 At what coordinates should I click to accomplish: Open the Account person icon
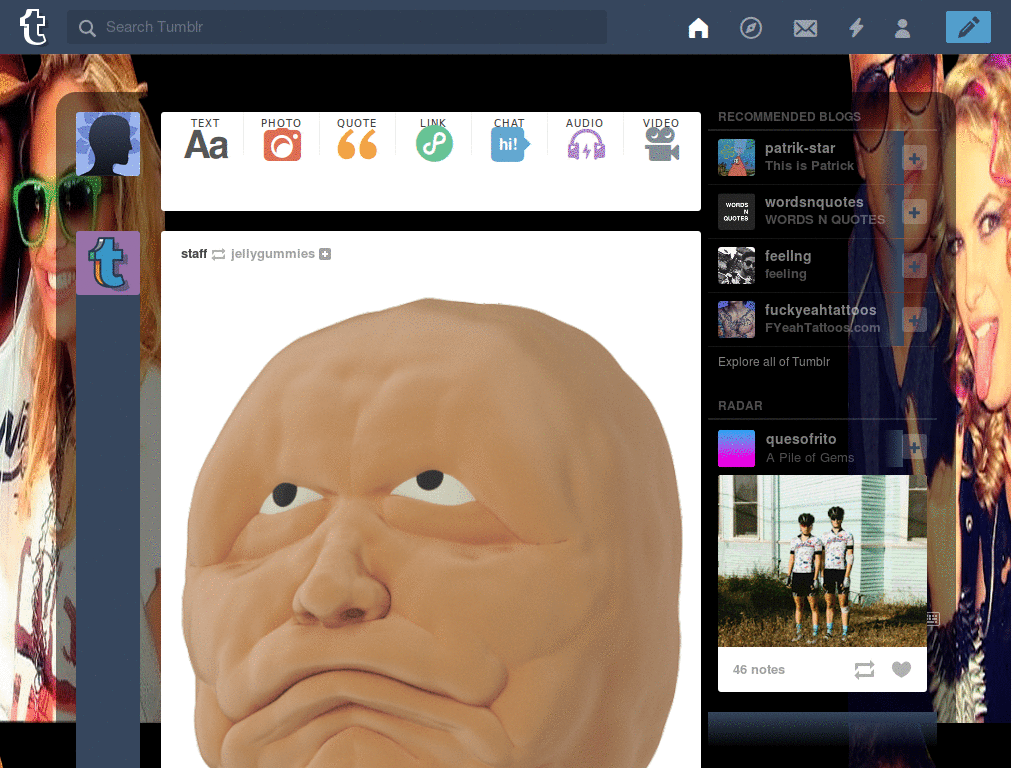point(903,28)
